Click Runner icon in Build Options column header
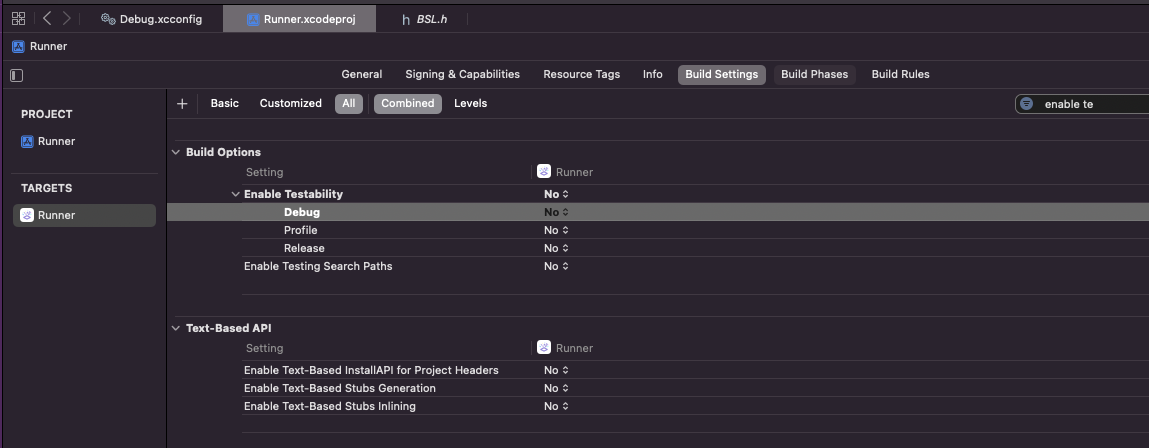Screen dimensions: 1149x448 coord(544,172)
